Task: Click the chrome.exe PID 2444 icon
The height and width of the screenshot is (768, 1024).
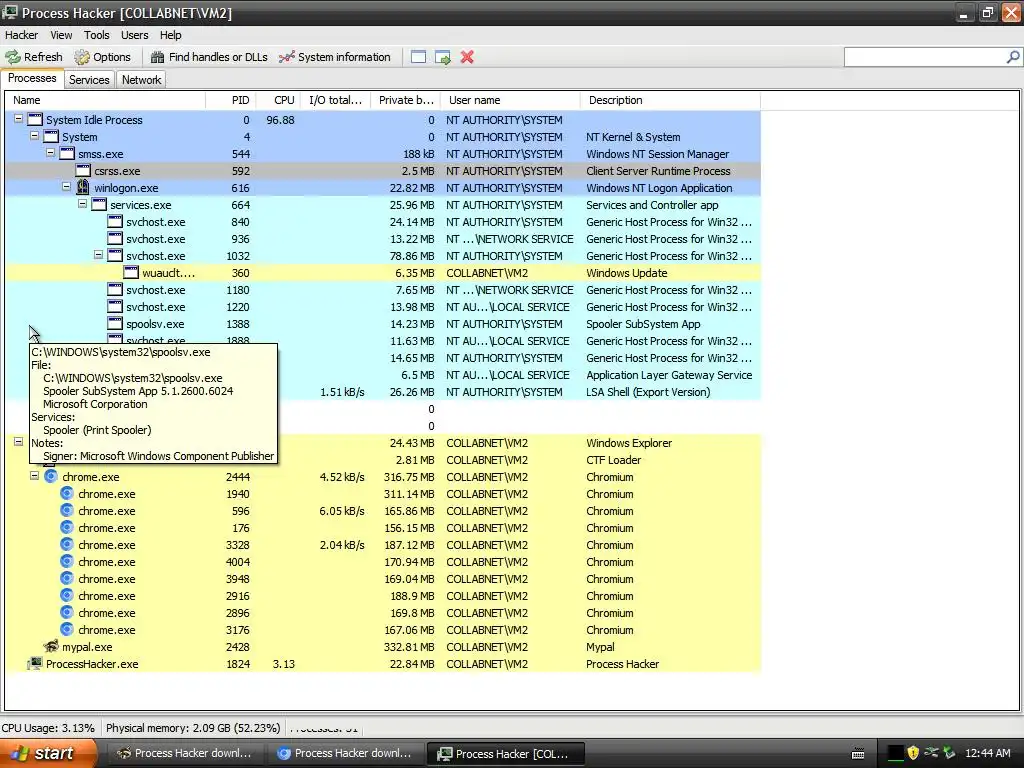Action: 51,476
